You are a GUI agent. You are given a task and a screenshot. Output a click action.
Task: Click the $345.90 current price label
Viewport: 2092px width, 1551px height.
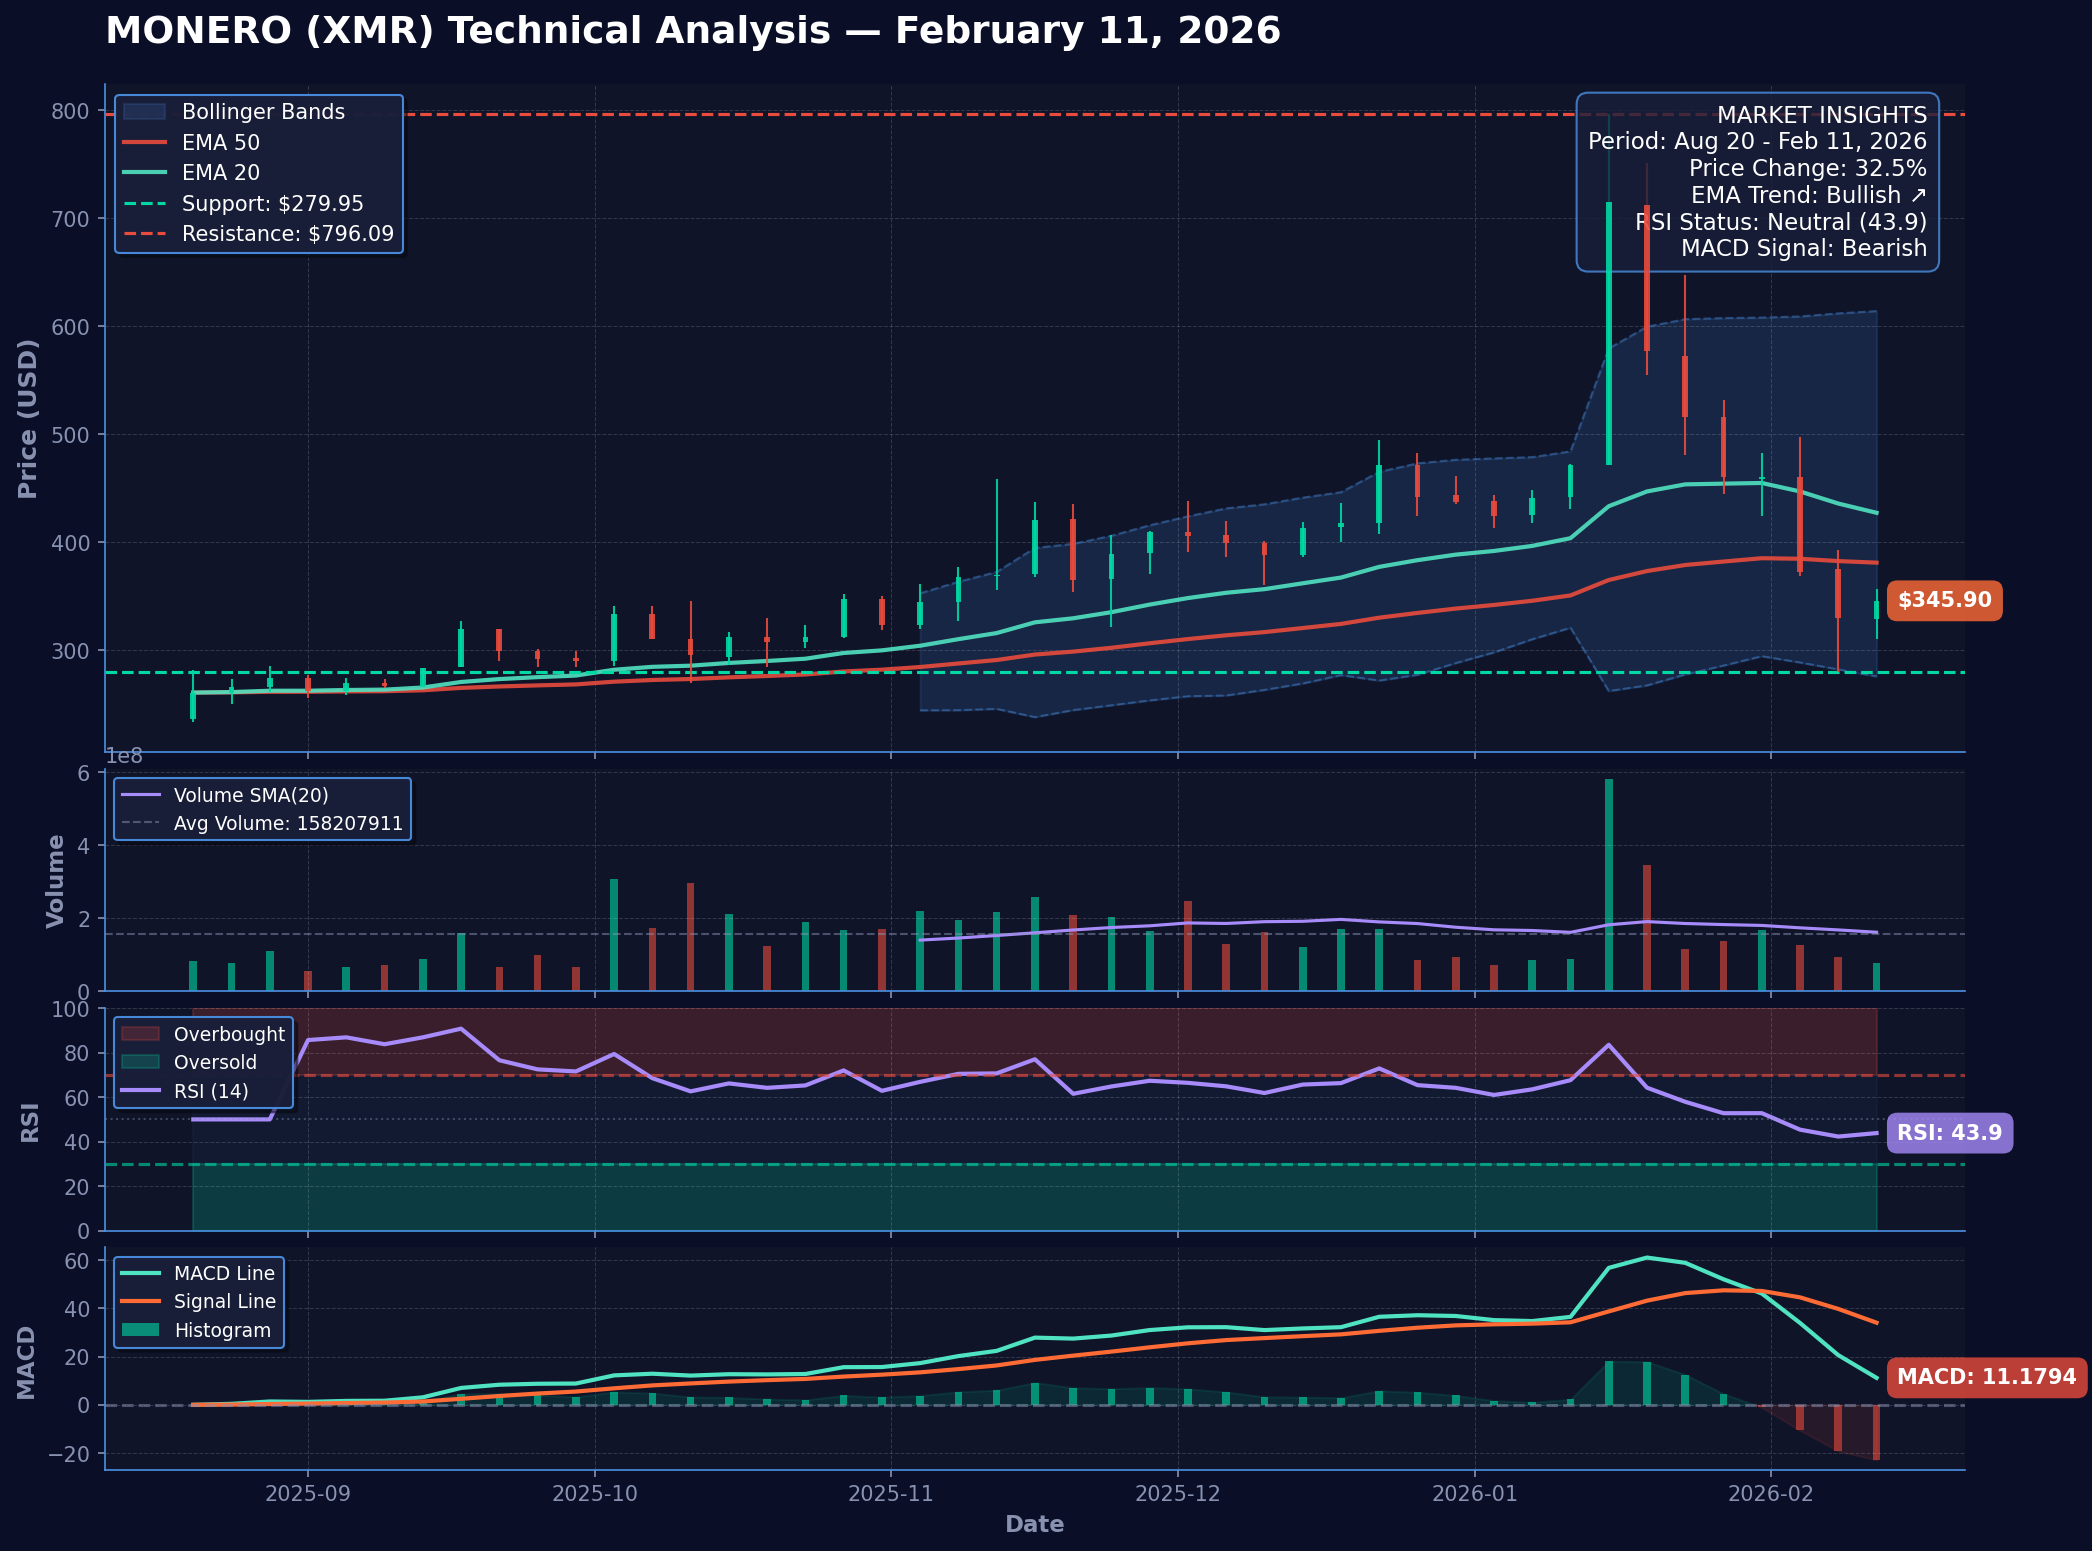tap(1944, 601)
